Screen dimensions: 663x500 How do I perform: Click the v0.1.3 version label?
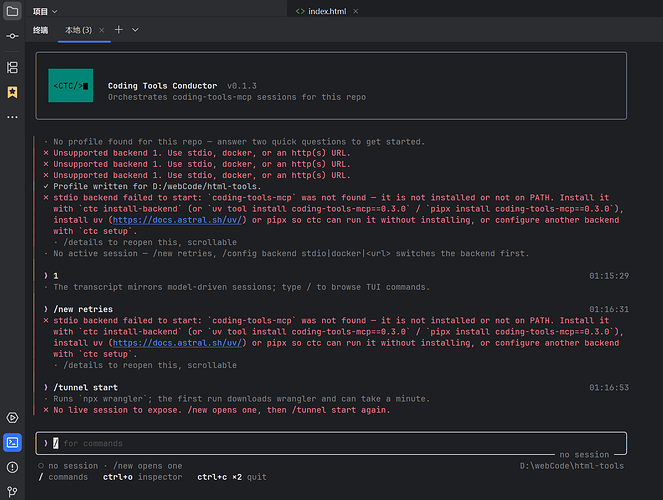click(242, 86)
